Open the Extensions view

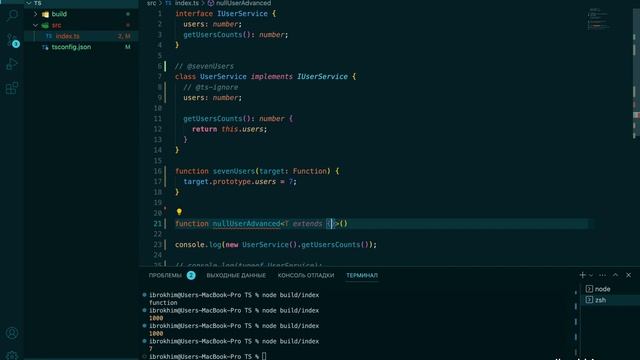[x=12, y=88]
